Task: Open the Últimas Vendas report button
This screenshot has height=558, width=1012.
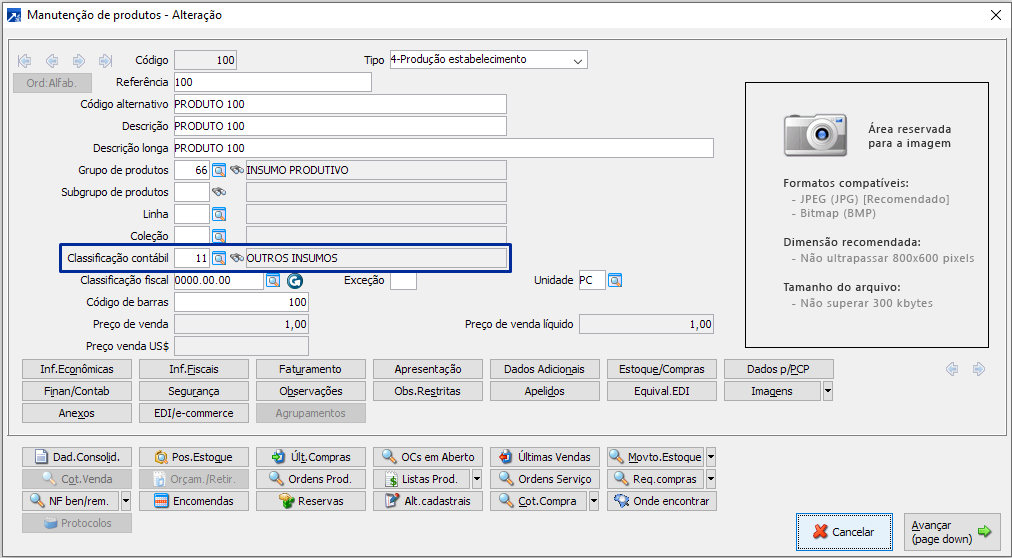Action: (x=545, y=457)
